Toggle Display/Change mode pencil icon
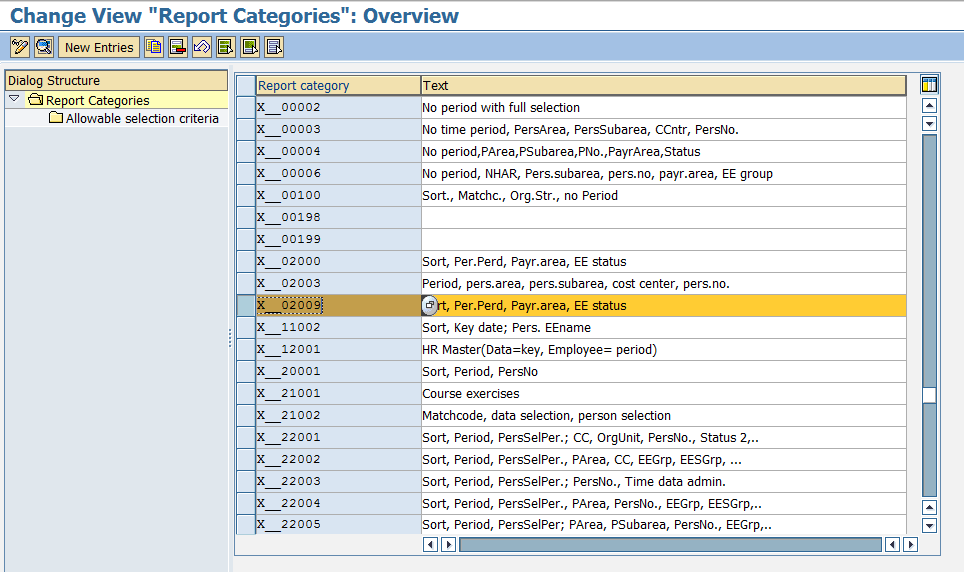The height and width of the screenshot is (572, 964). [20, 47]
